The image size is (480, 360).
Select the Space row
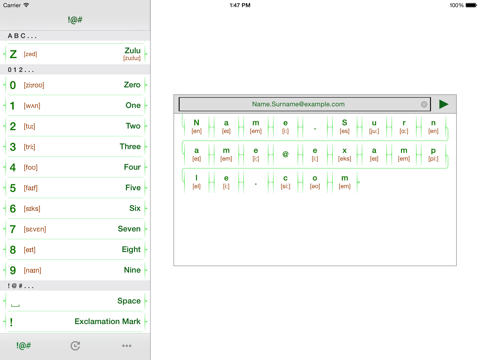pos(75,301)
